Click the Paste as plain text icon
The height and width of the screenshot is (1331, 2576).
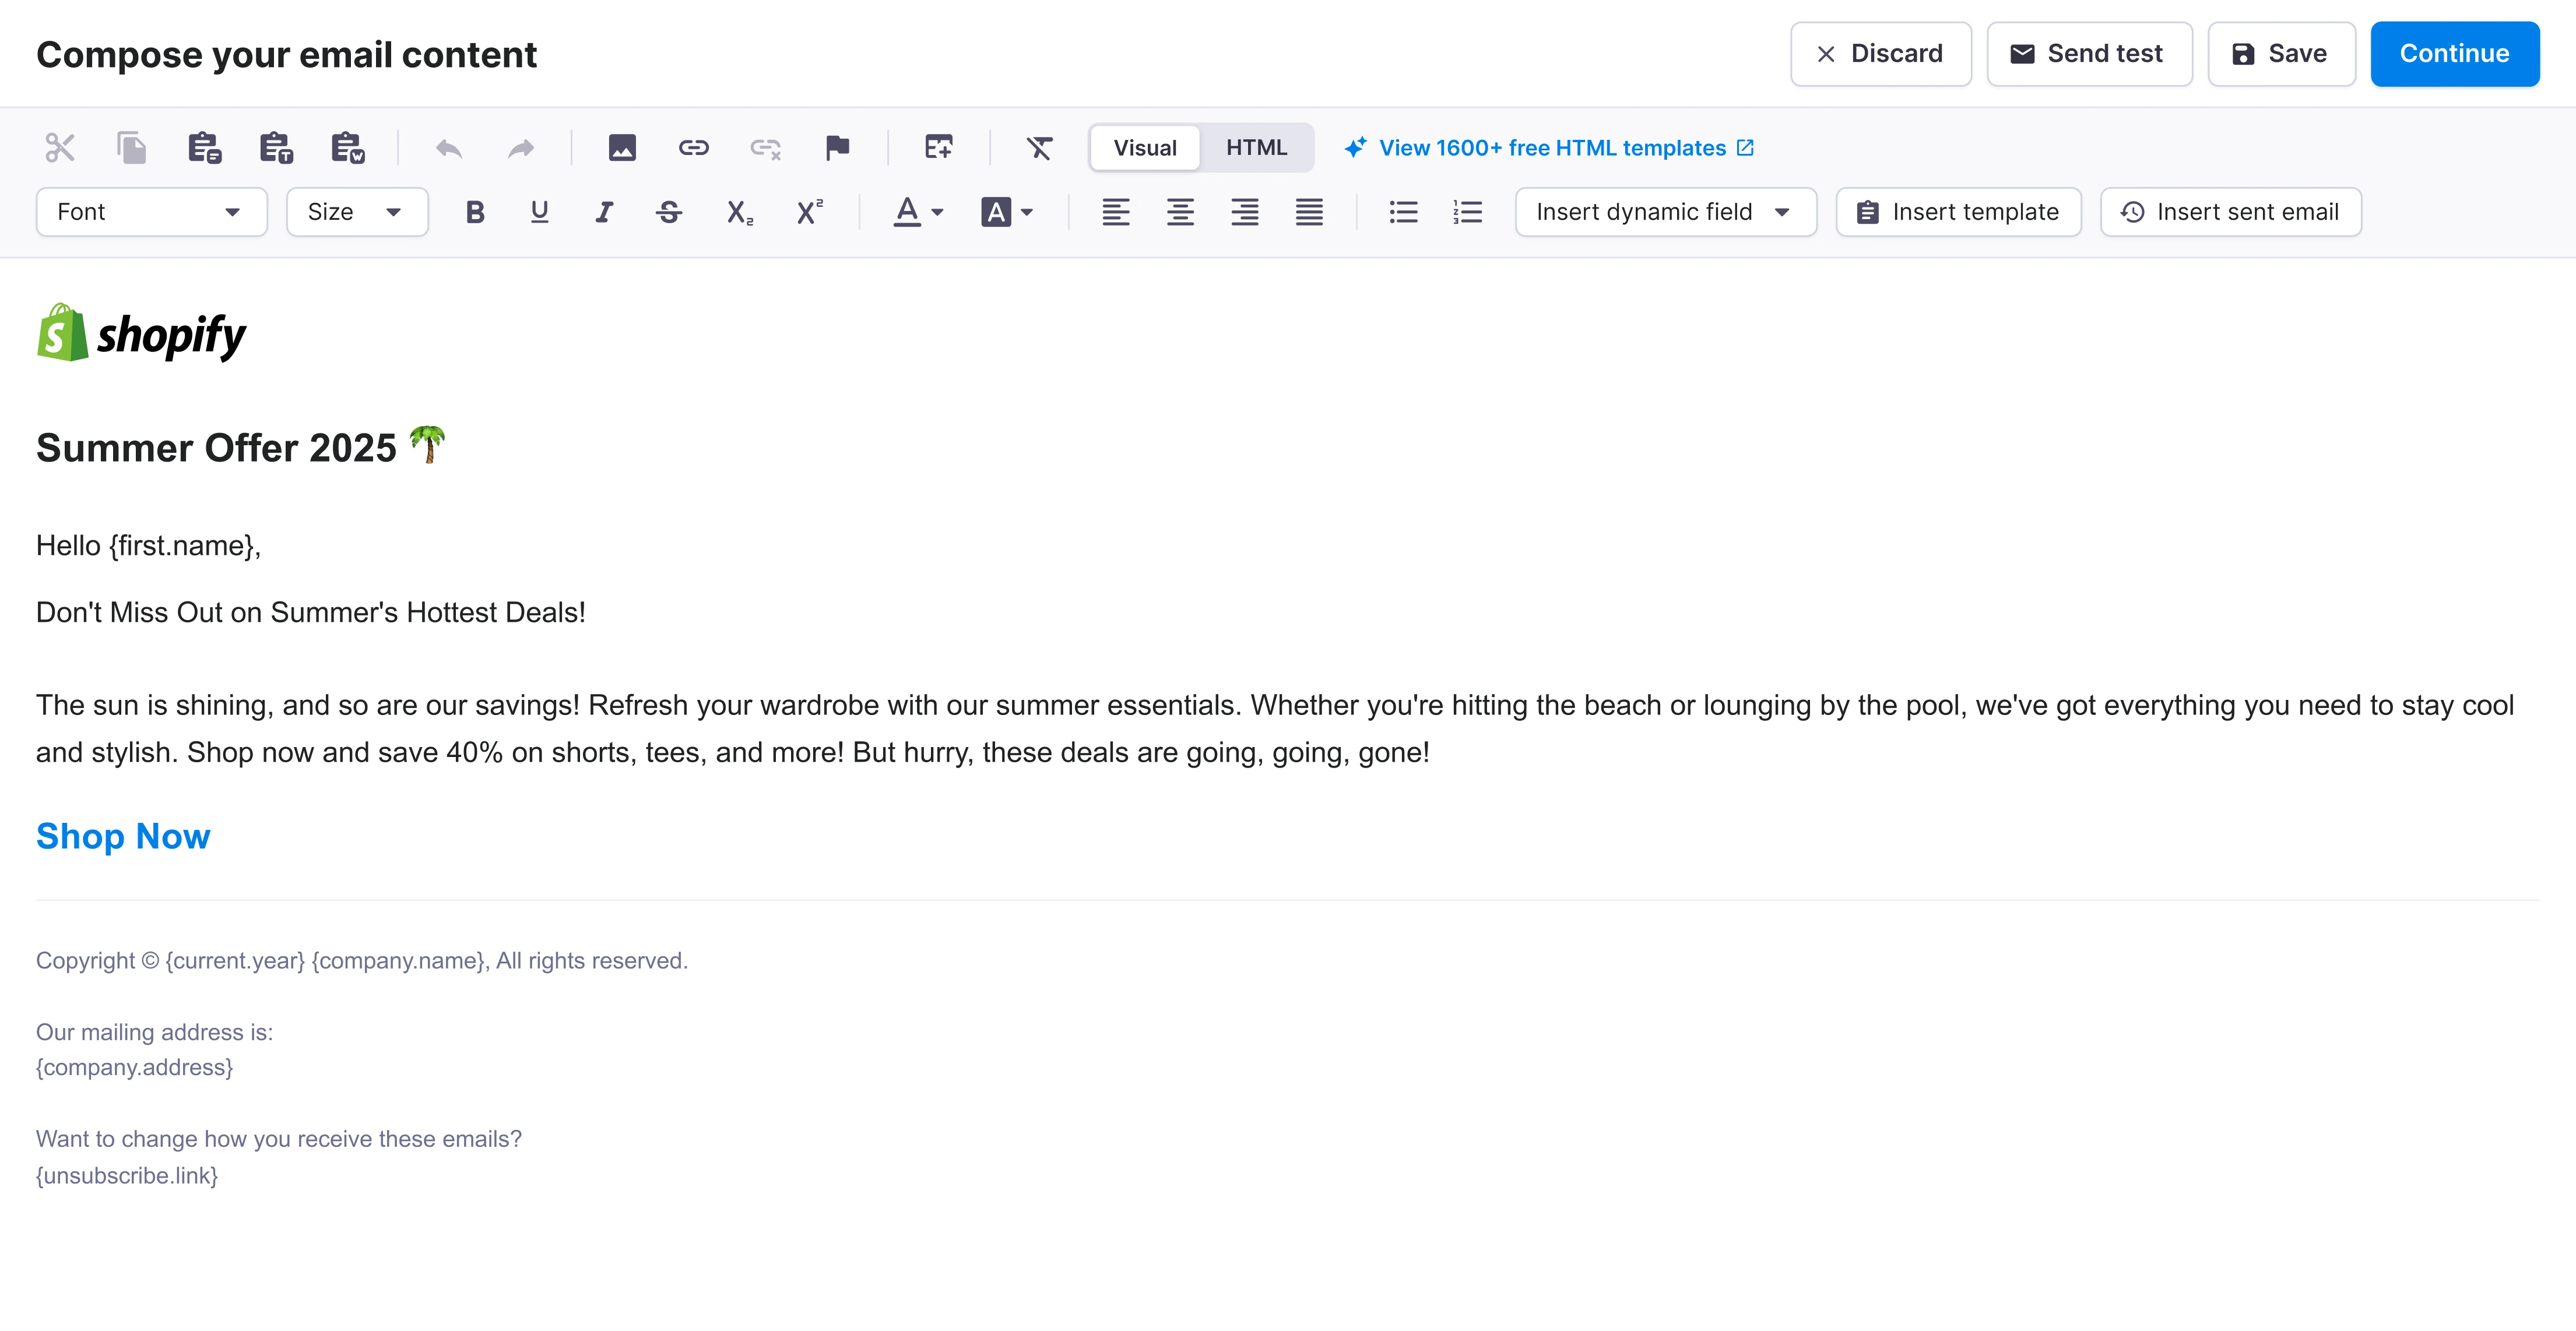276,148
